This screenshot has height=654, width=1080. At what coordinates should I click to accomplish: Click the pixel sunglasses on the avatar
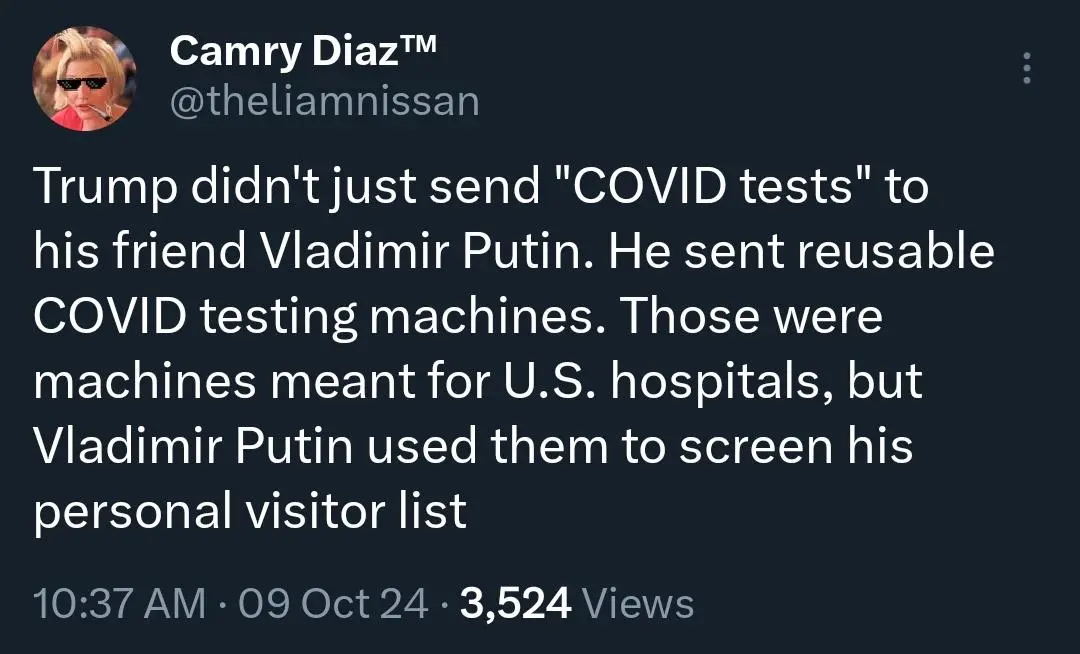click(x=82, y=84)
